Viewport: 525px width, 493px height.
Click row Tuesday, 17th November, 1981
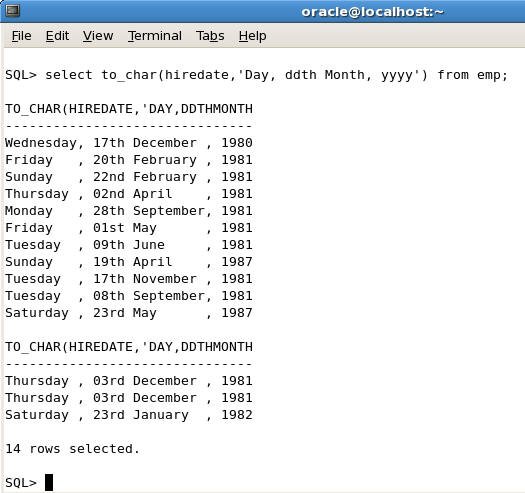(129, 279)
